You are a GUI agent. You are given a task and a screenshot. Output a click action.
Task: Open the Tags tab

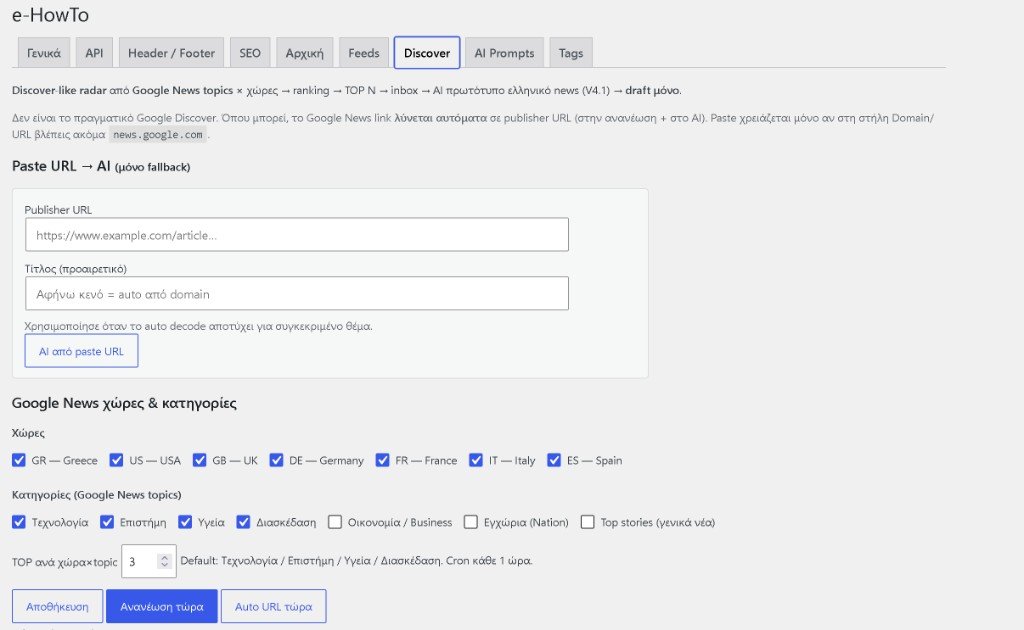[x=571, y=53]
